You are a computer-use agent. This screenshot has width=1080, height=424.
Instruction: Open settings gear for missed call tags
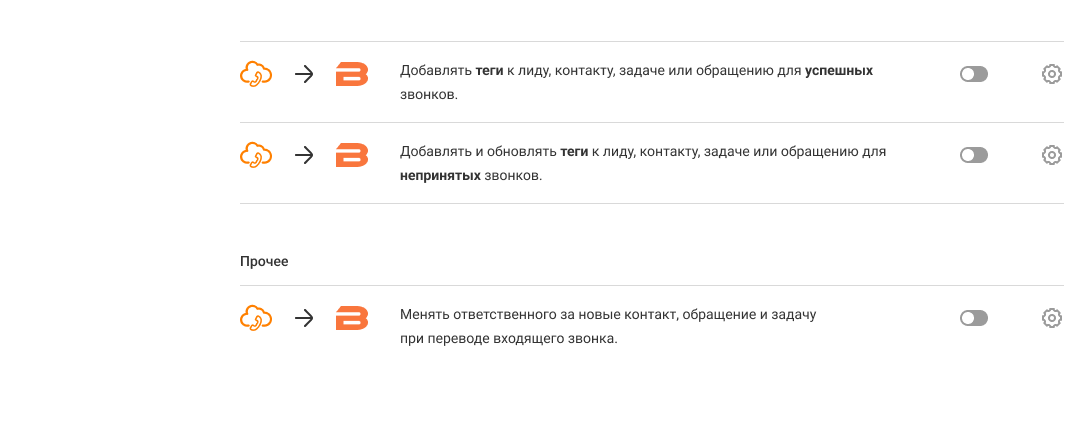pos(1051,155)
